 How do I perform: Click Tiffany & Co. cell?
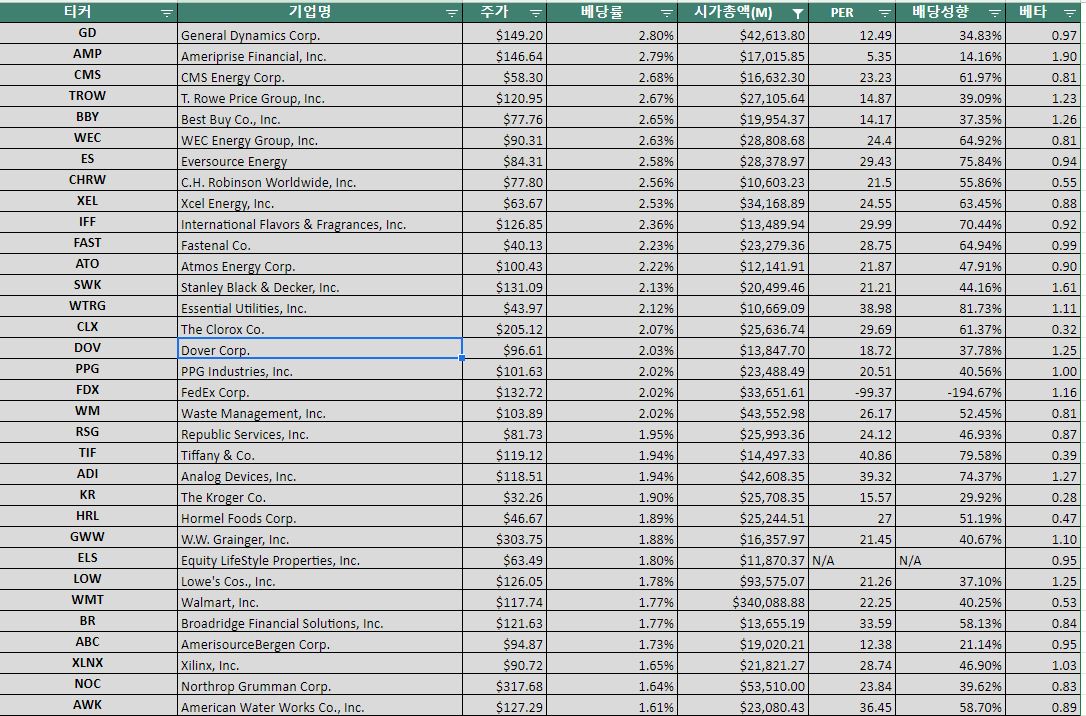point(320,454)
